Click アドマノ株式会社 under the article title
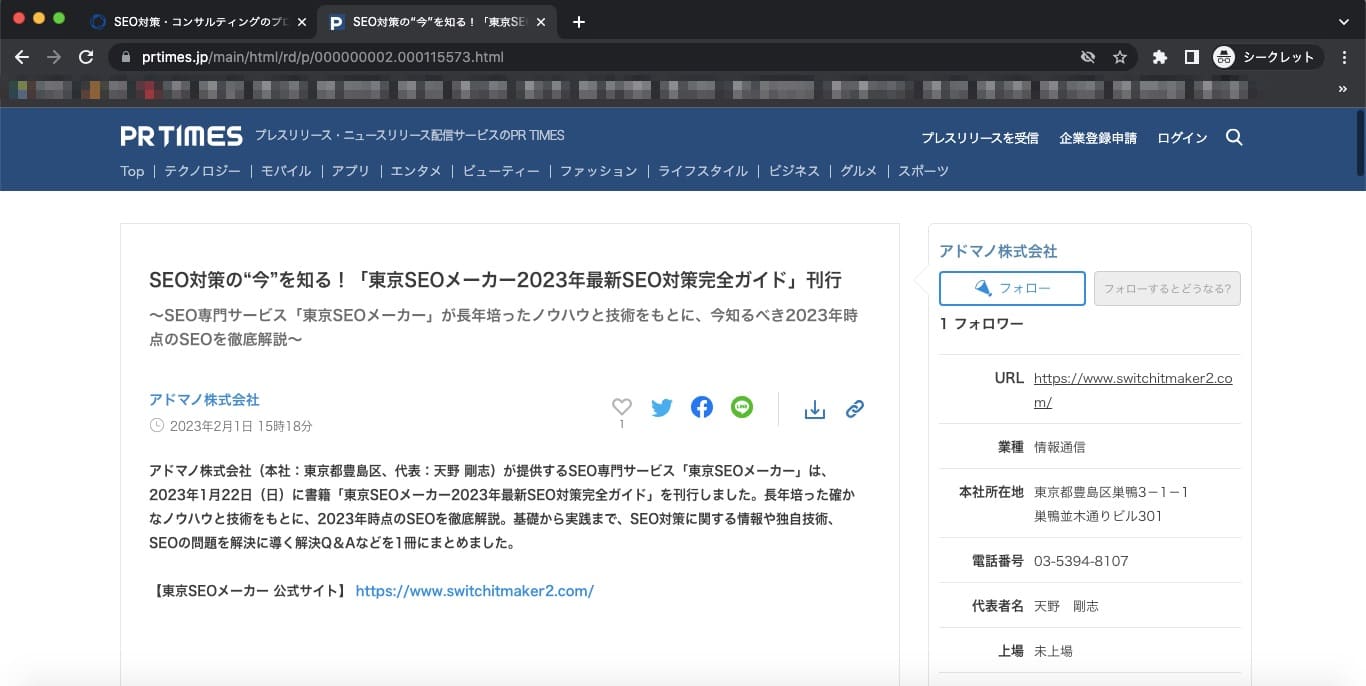The image size is (1366, 686). pyautogui.click(x=204, y=400)
